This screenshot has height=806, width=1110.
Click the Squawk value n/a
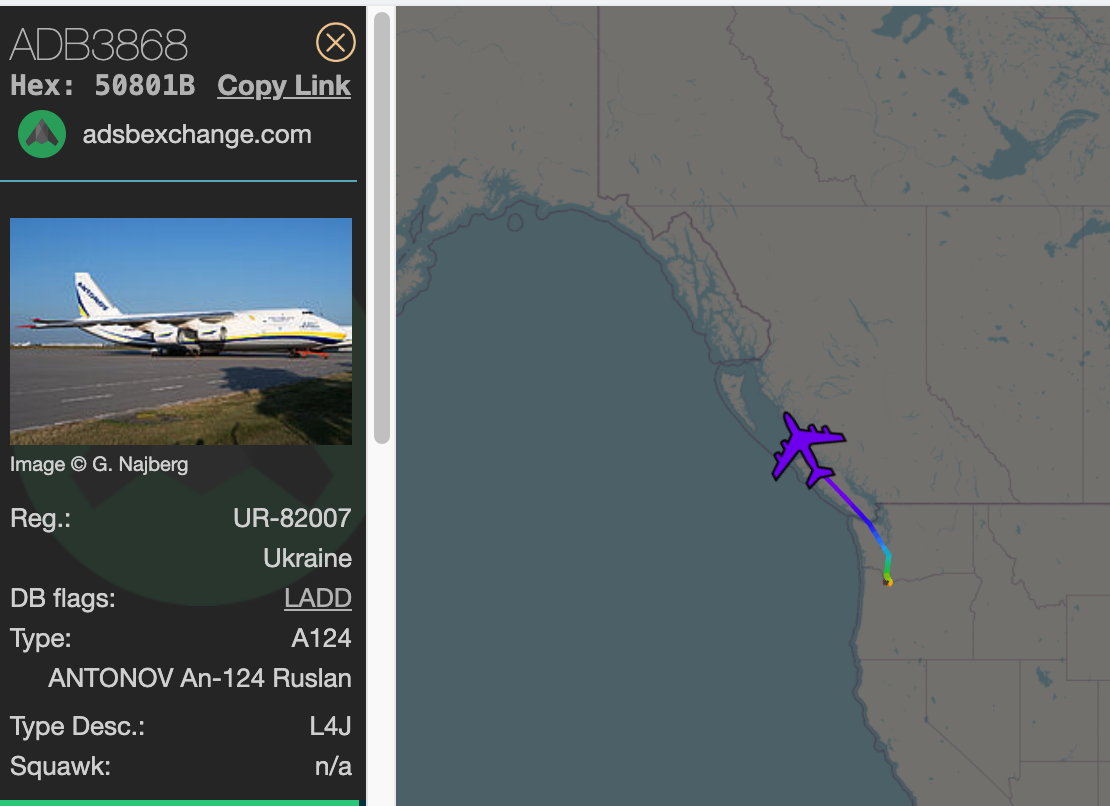click(x=332, y=767)
